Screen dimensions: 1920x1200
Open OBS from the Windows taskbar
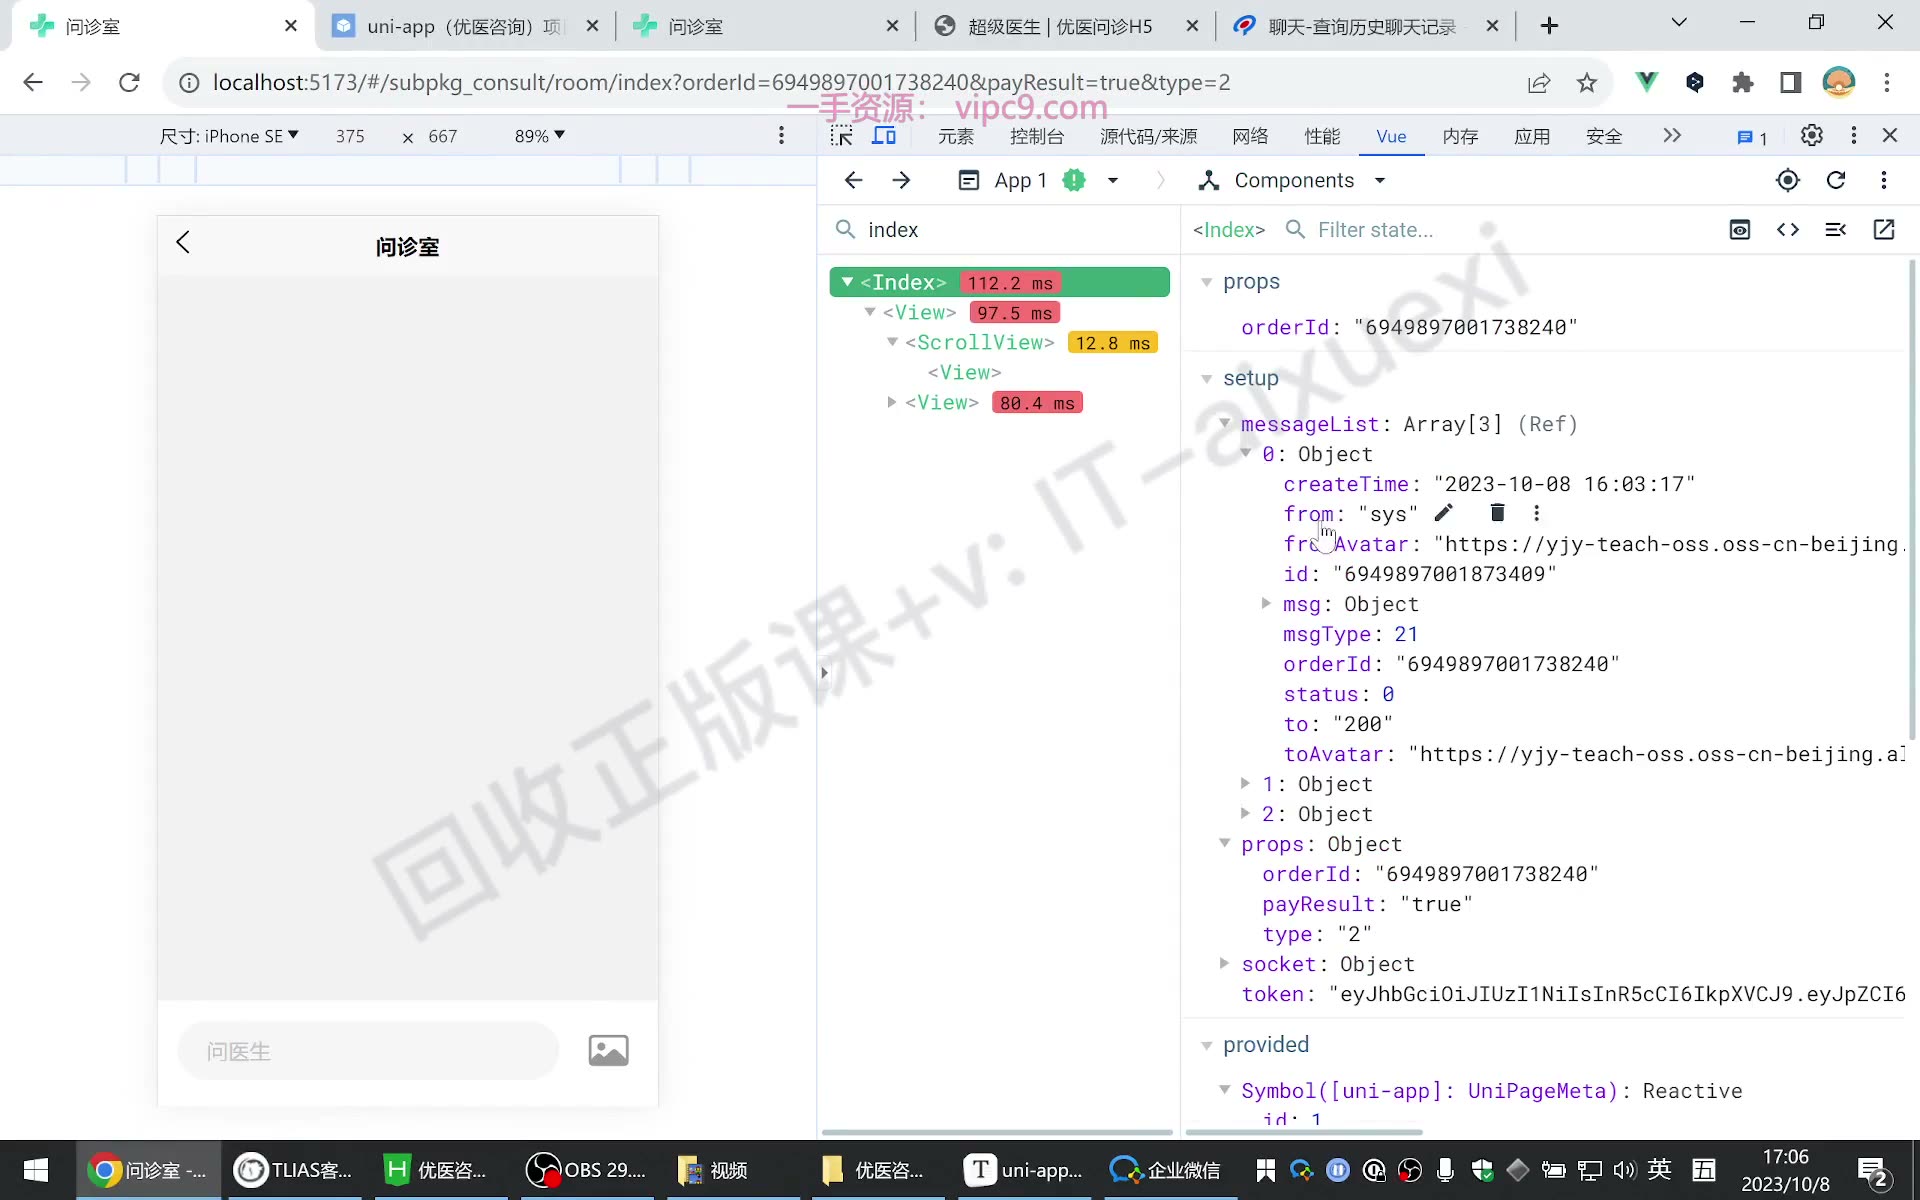588,1170
